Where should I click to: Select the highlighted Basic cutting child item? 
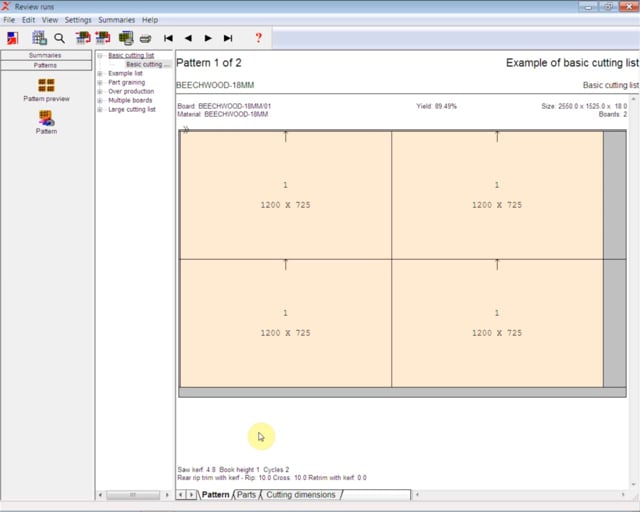pyautogui.click(x=147, y=65)
